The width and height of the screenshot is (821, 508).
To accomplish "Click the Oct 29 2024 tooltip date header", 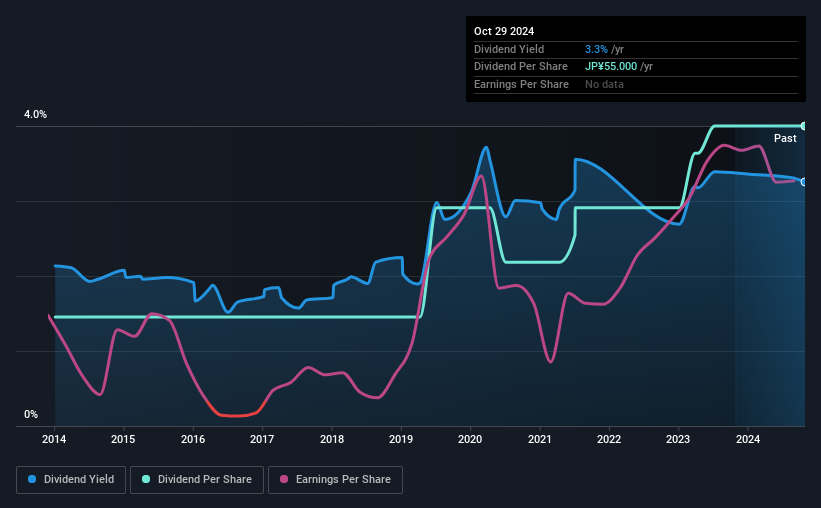I will tap(504, 31).
